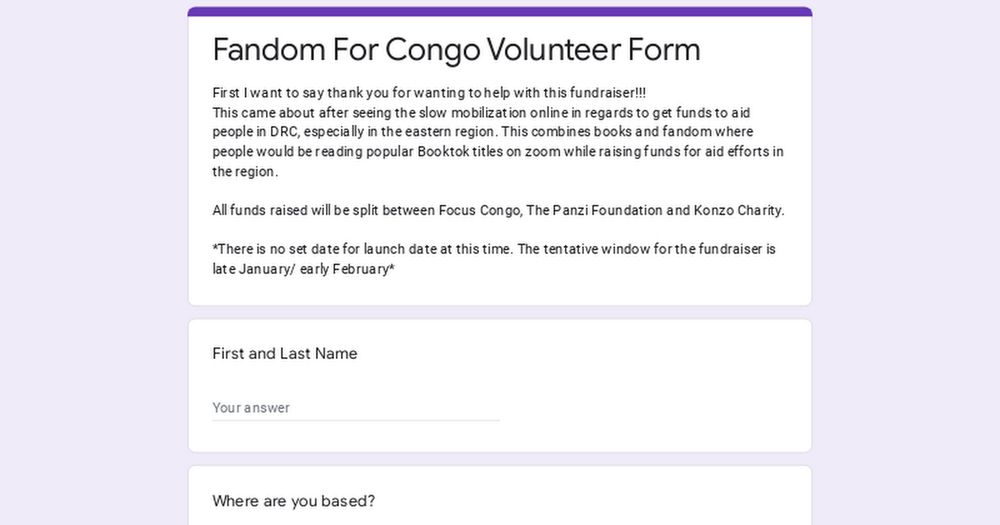Viewport: 1000px width, 525px height.
Task: Click the 'This came about after seeing' line
Action: tap(481, 113)
